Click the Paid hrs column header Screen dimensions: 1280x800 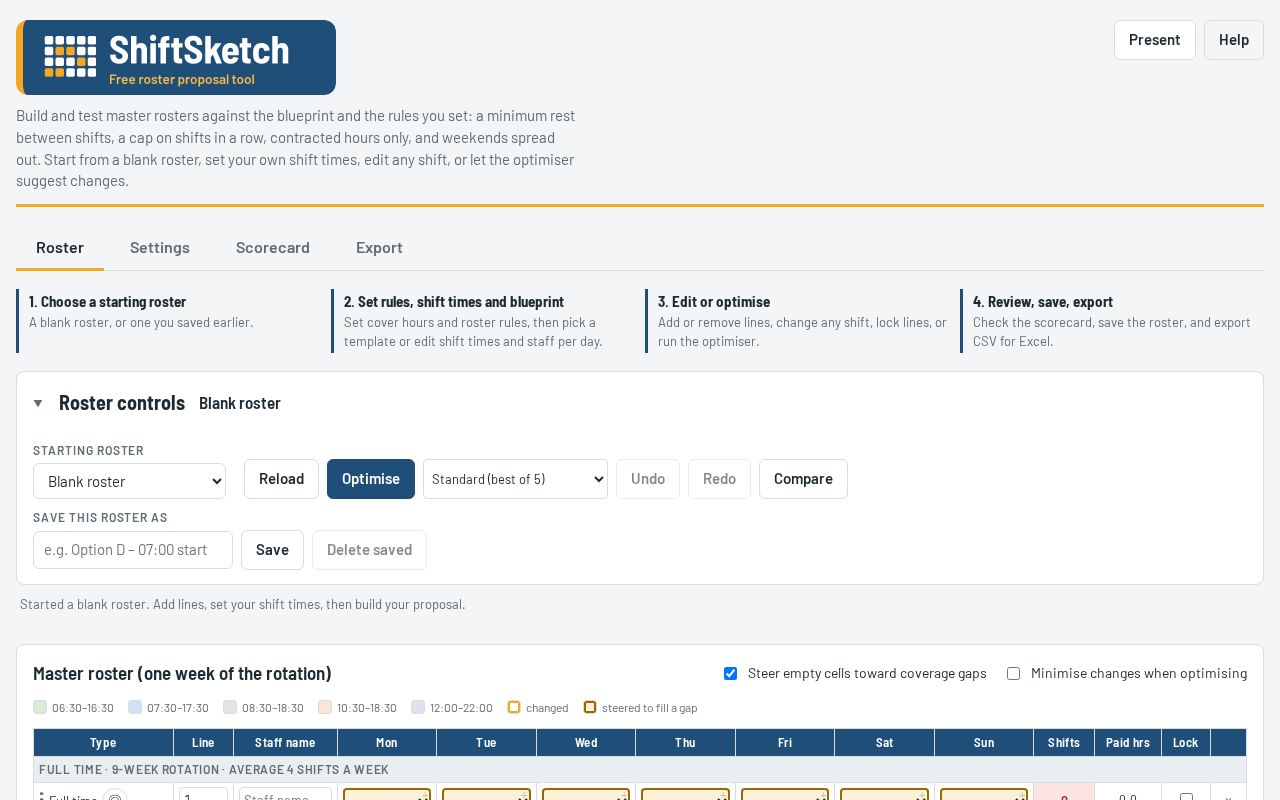coord(1128,743)
